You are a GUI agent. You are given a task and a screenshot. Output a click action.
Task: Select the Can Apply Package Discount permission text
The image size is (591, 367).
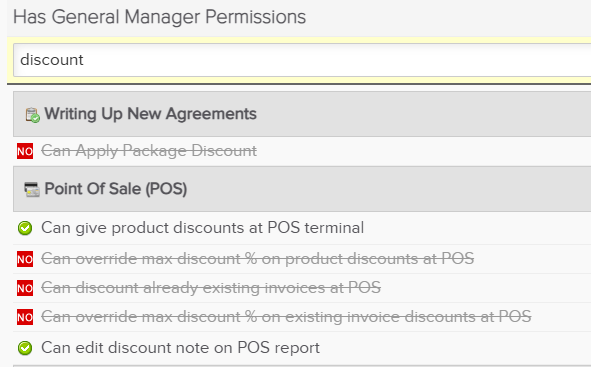(149, 151)
